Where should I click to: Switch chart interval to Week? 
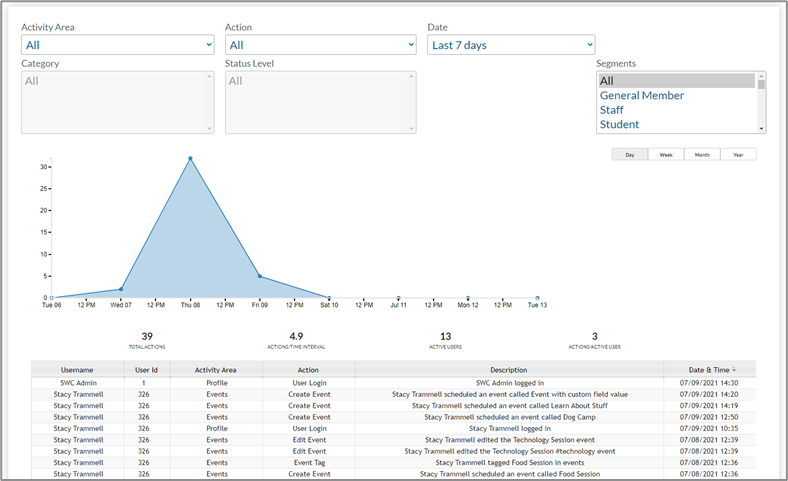tap(666, 155)
